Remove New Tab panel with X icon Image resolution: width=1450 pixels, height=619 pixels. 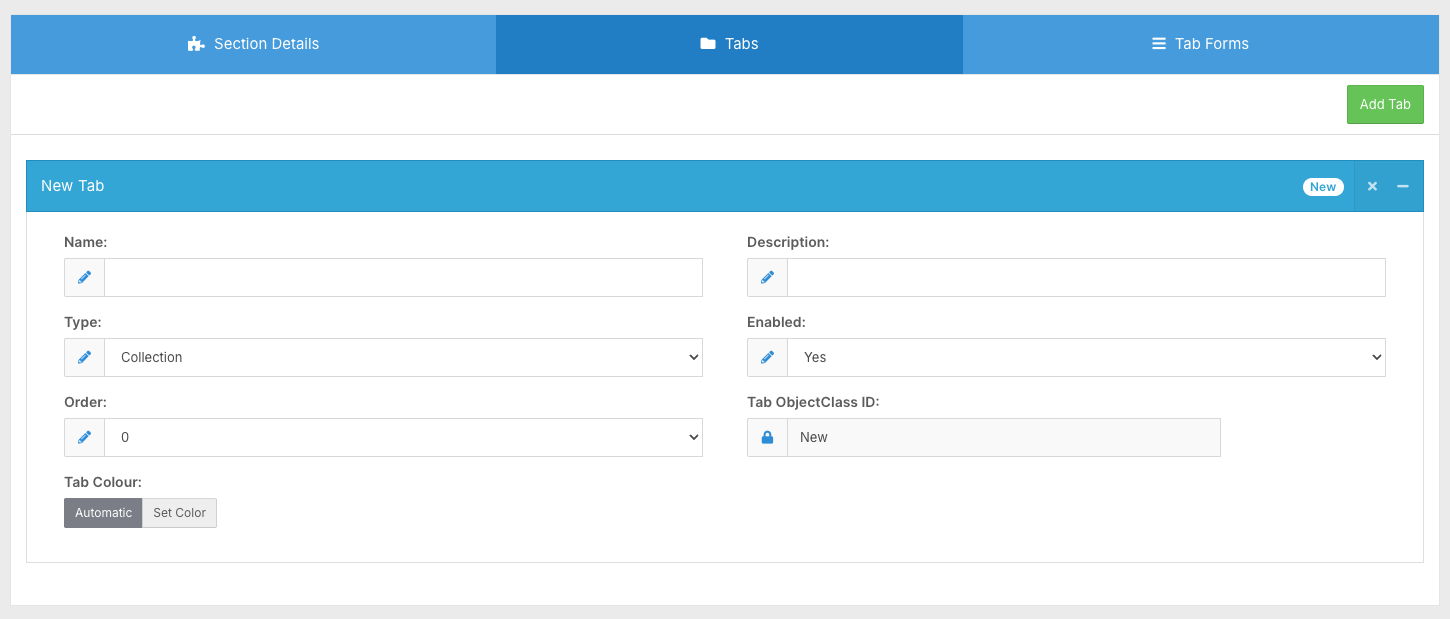pos(1372,186)
